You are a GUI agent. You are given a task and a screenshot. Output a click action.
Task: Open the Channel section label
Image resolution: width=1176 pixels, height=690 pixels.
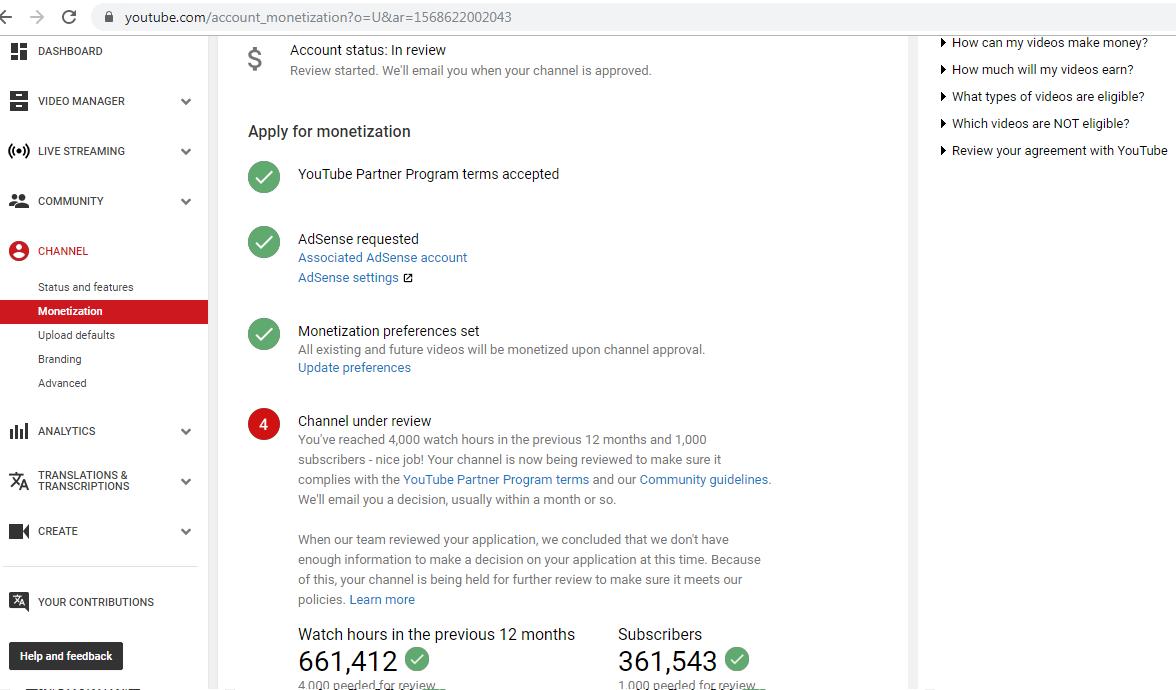coord(63,251)
